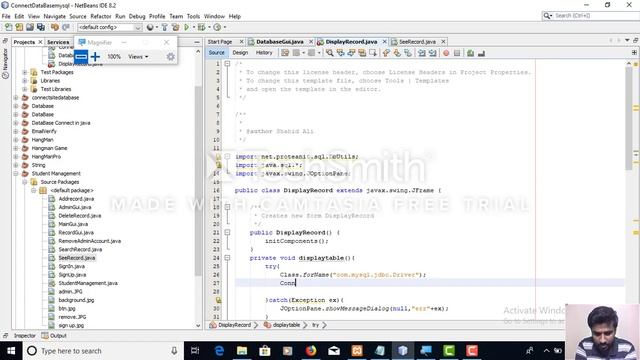Open the Magnifier settings gear
The image size is (640, 360).
(x=171, y=57)
